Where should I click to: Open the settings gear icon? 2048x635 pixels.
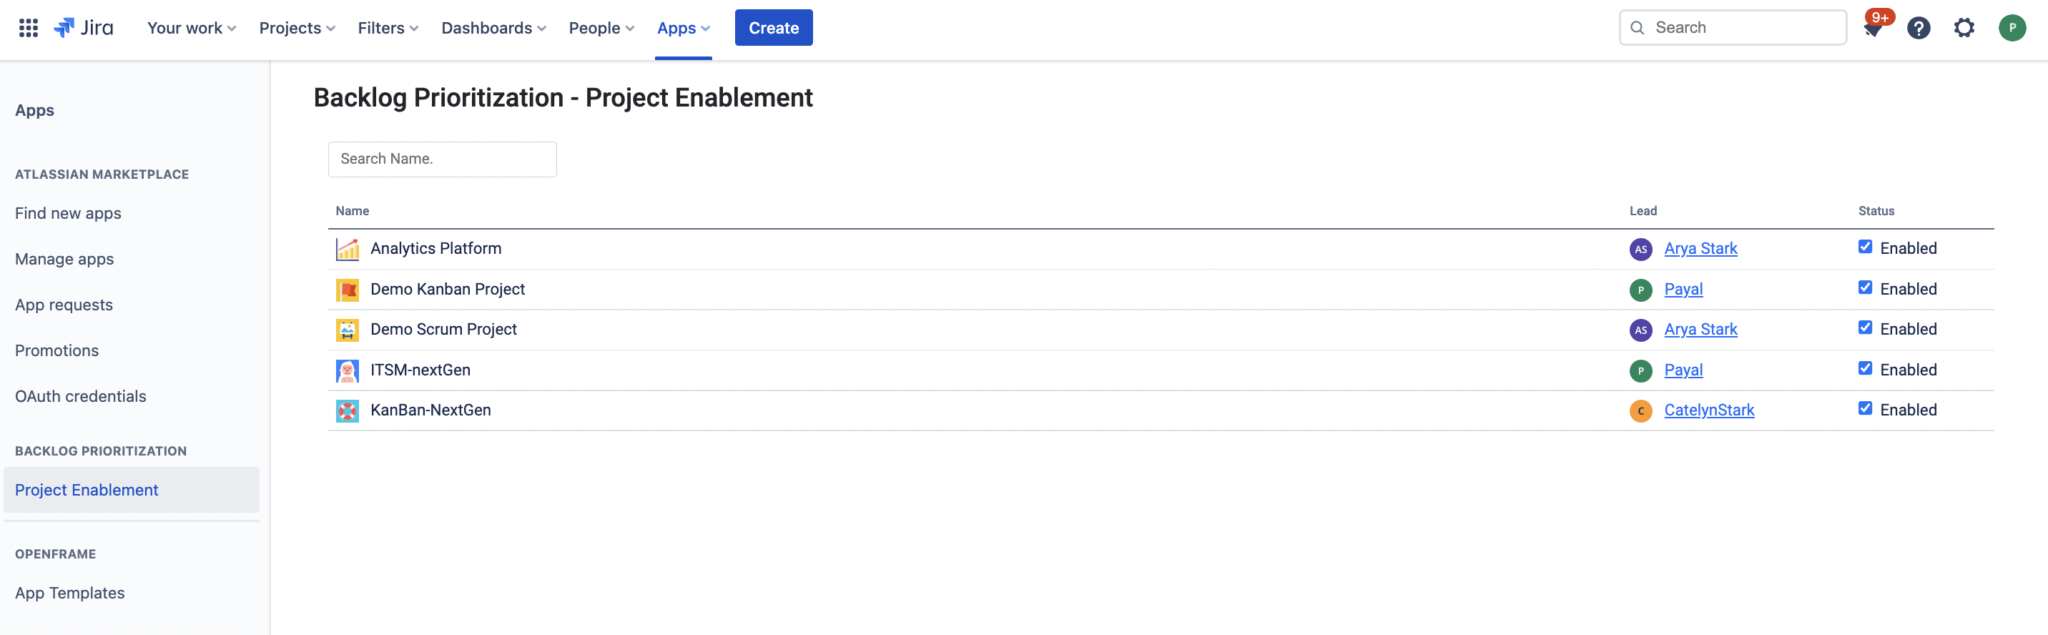[1964, 28]
